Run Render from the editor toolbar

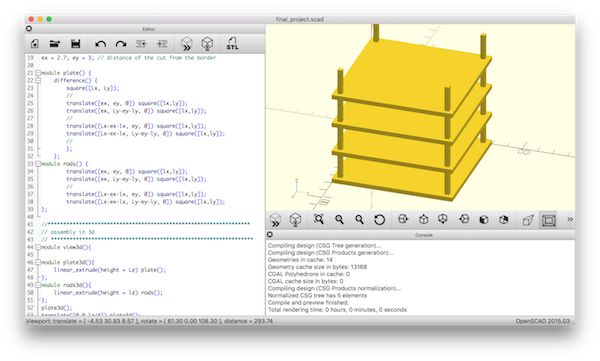click(207, 44)
